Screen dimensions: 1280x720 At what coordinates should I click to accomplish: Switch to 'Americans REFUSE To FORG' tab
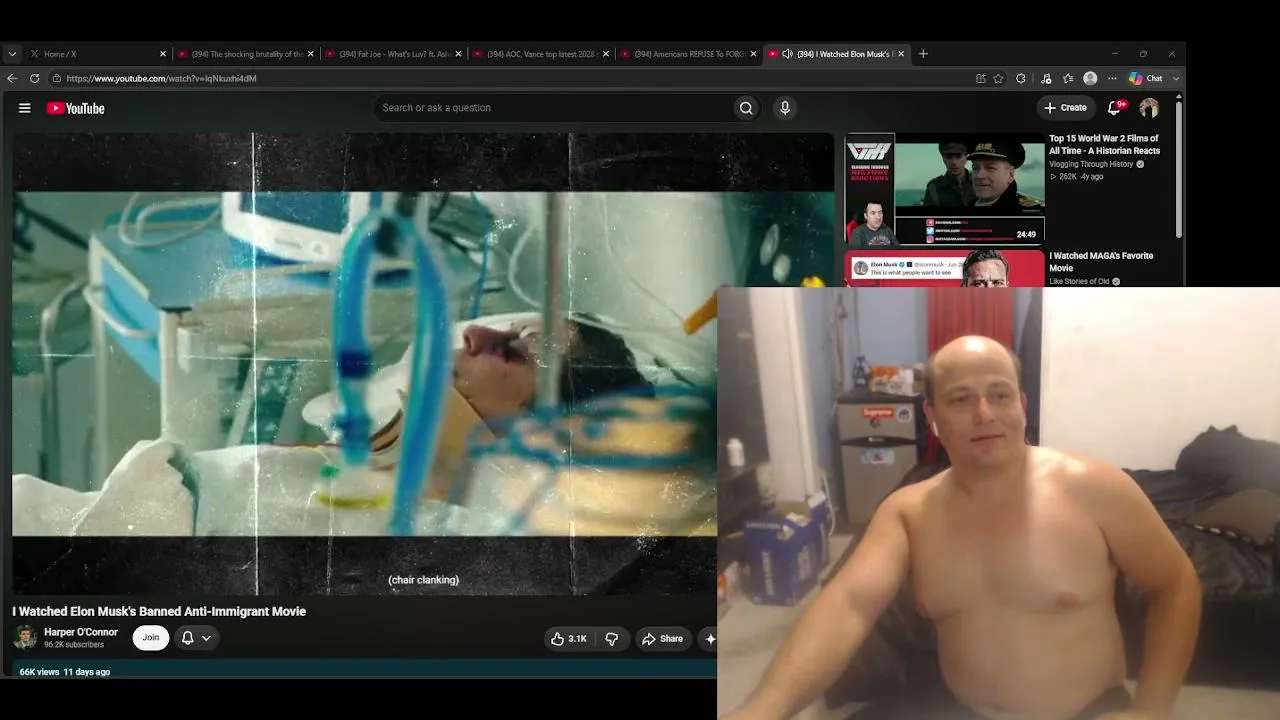(x=688, y=54)
